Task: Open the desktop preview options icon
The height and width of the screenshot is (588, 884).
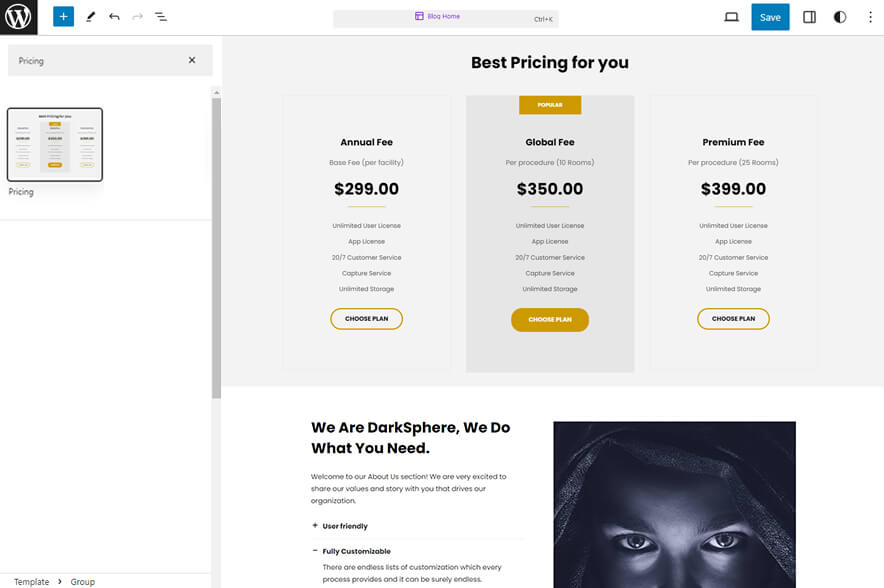Action: point(731,16)
